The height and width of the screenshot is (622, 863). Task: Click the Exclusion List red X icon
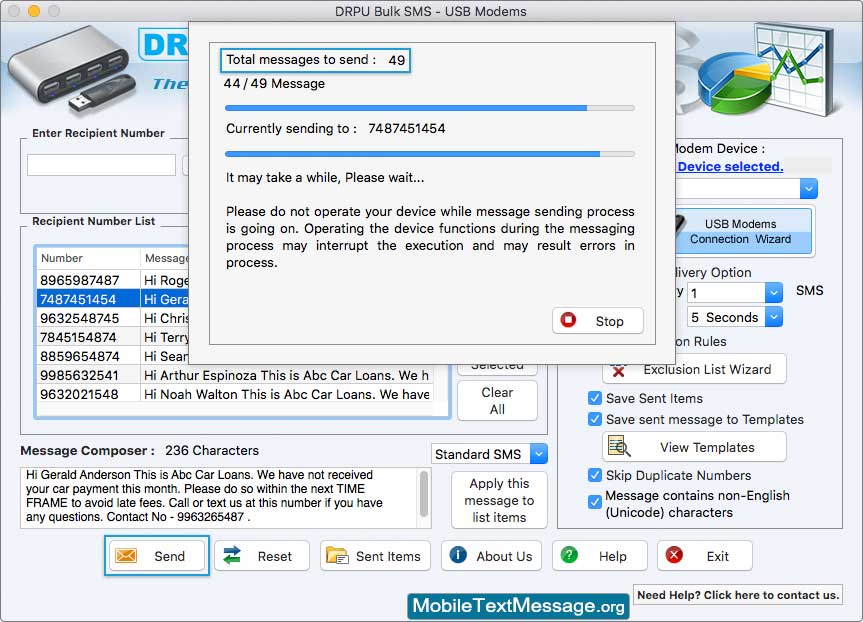618,370
